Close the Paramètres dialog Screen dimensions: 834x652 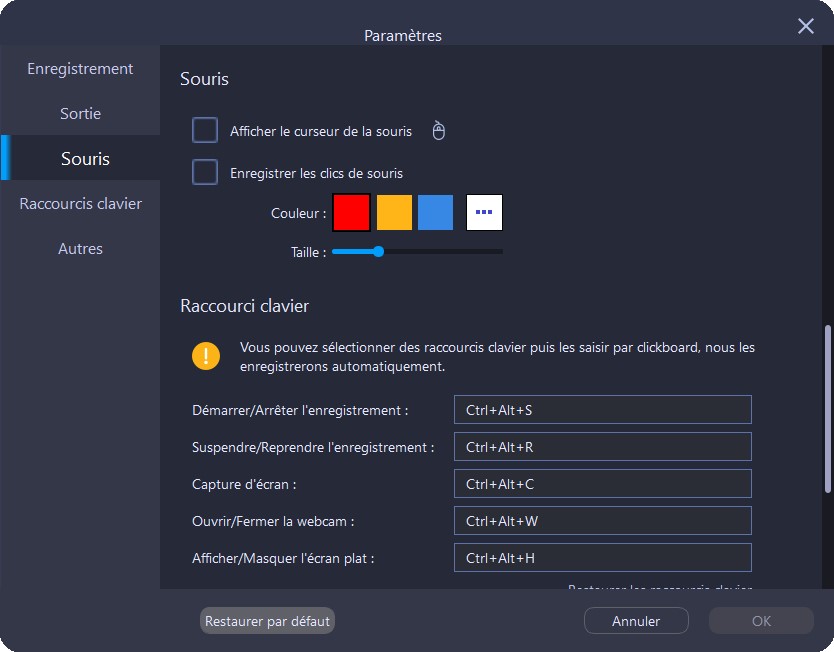coord(806,26)
